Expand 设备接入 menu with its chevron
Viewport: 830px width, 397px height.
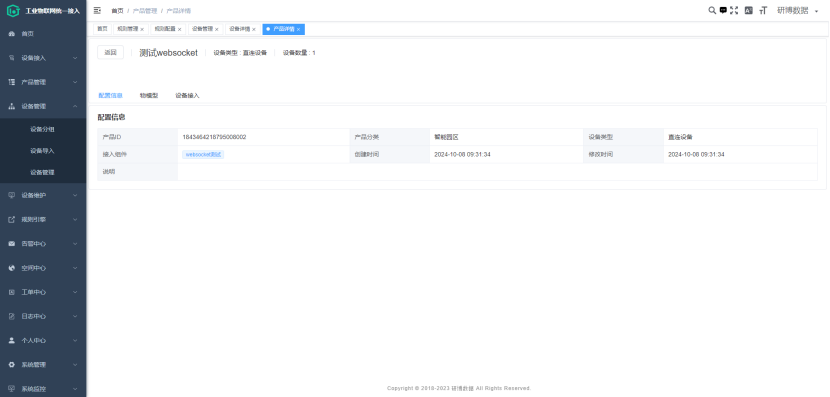[75, 58]
